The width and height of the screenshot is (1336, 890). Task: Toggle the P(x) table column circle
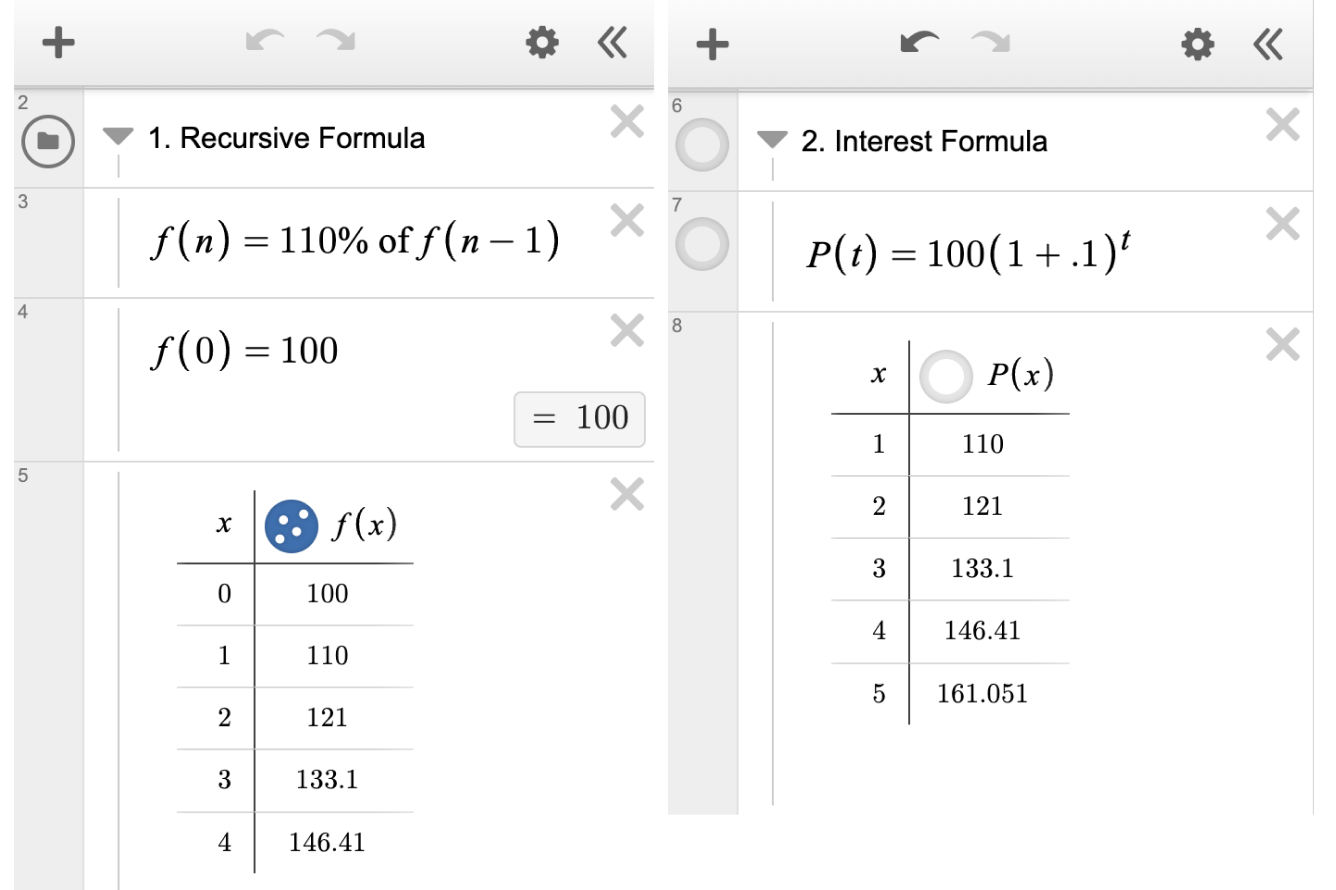tap(945, 378)
